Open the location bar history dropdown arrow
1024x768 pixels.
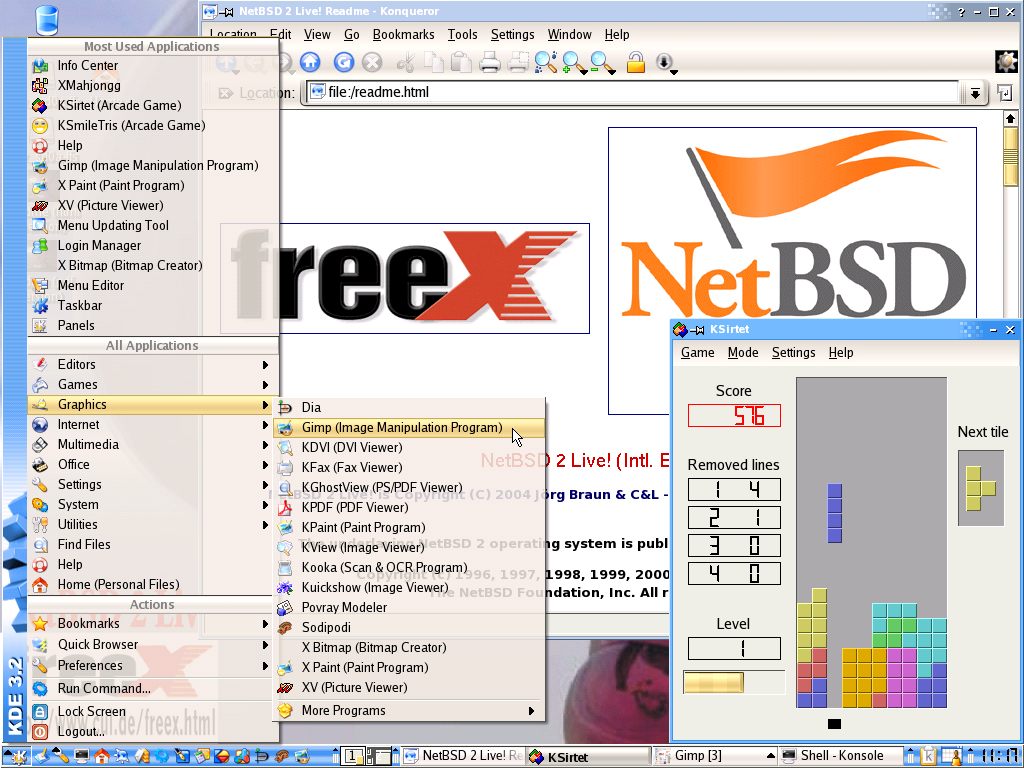[x=974, y=93]
